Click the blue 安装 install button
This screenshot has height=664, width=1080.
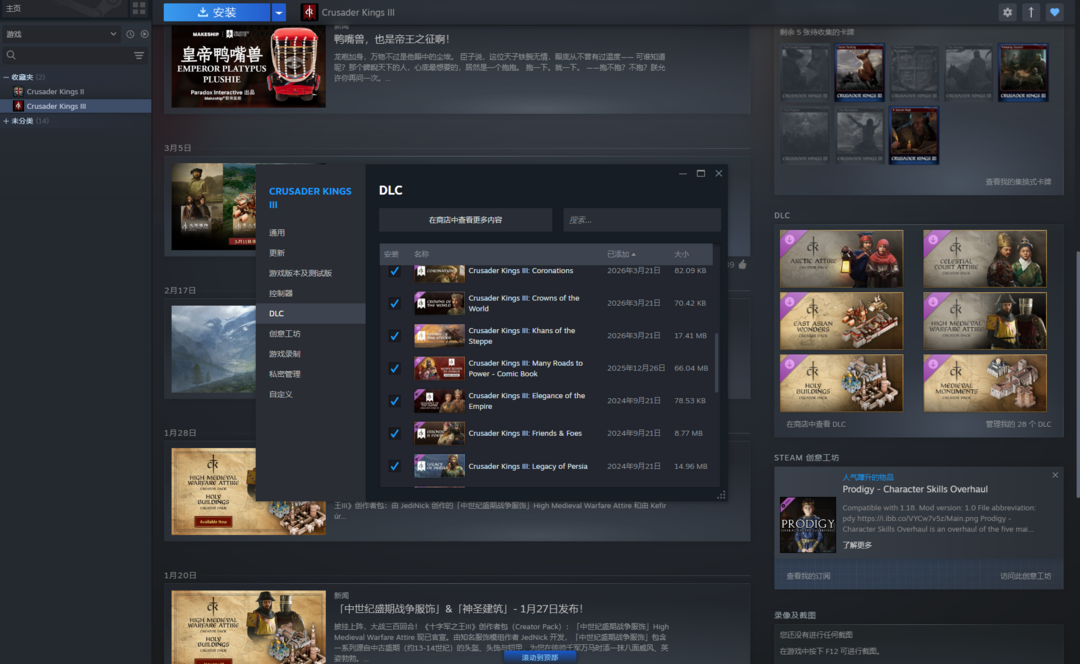[x=217, y=12]
